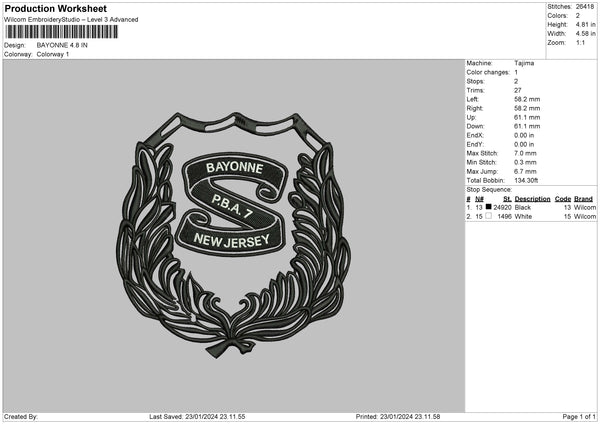Click the Zoom value 1:1
The height and width of the screenshot is (424, 600).
(x=580, y=42)
